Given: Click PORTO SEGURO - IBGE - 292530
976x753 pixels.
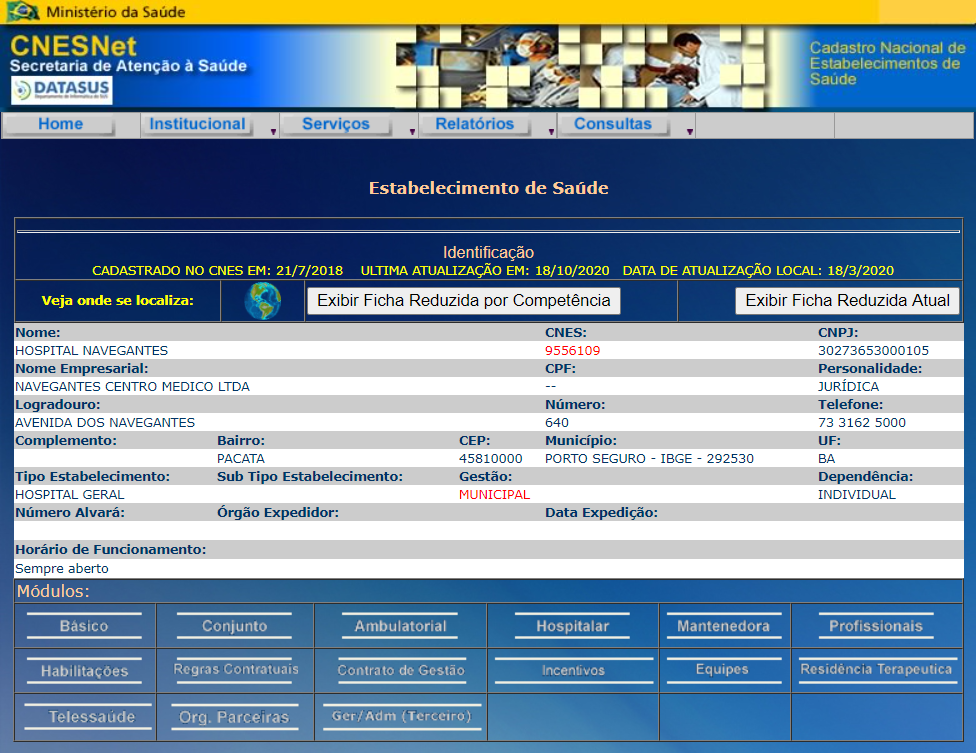Looking at the screenshot, I should 649,459.
